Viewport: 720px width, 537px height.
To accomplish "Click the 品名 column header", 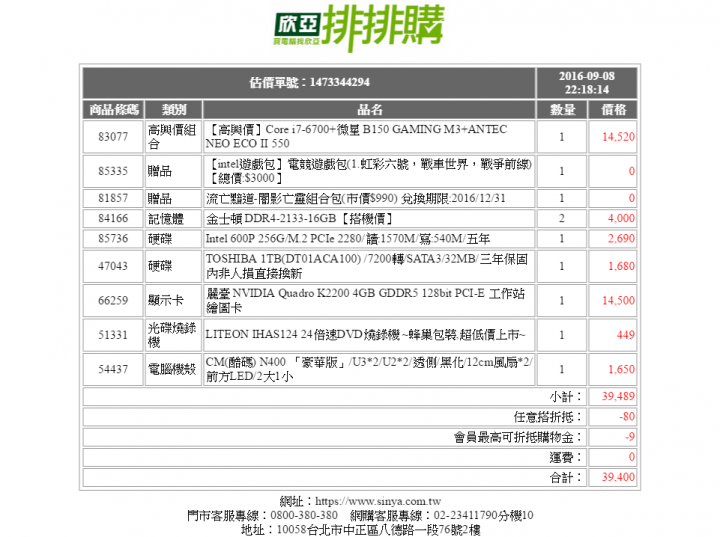I will (x=369, y=110).
